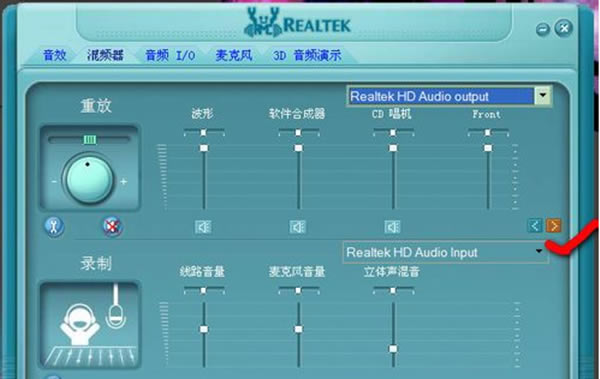Click the 立体声混音 channel label
Image resolution: width=600 pixels, height=379 pixels.
(x=392, y=271)
